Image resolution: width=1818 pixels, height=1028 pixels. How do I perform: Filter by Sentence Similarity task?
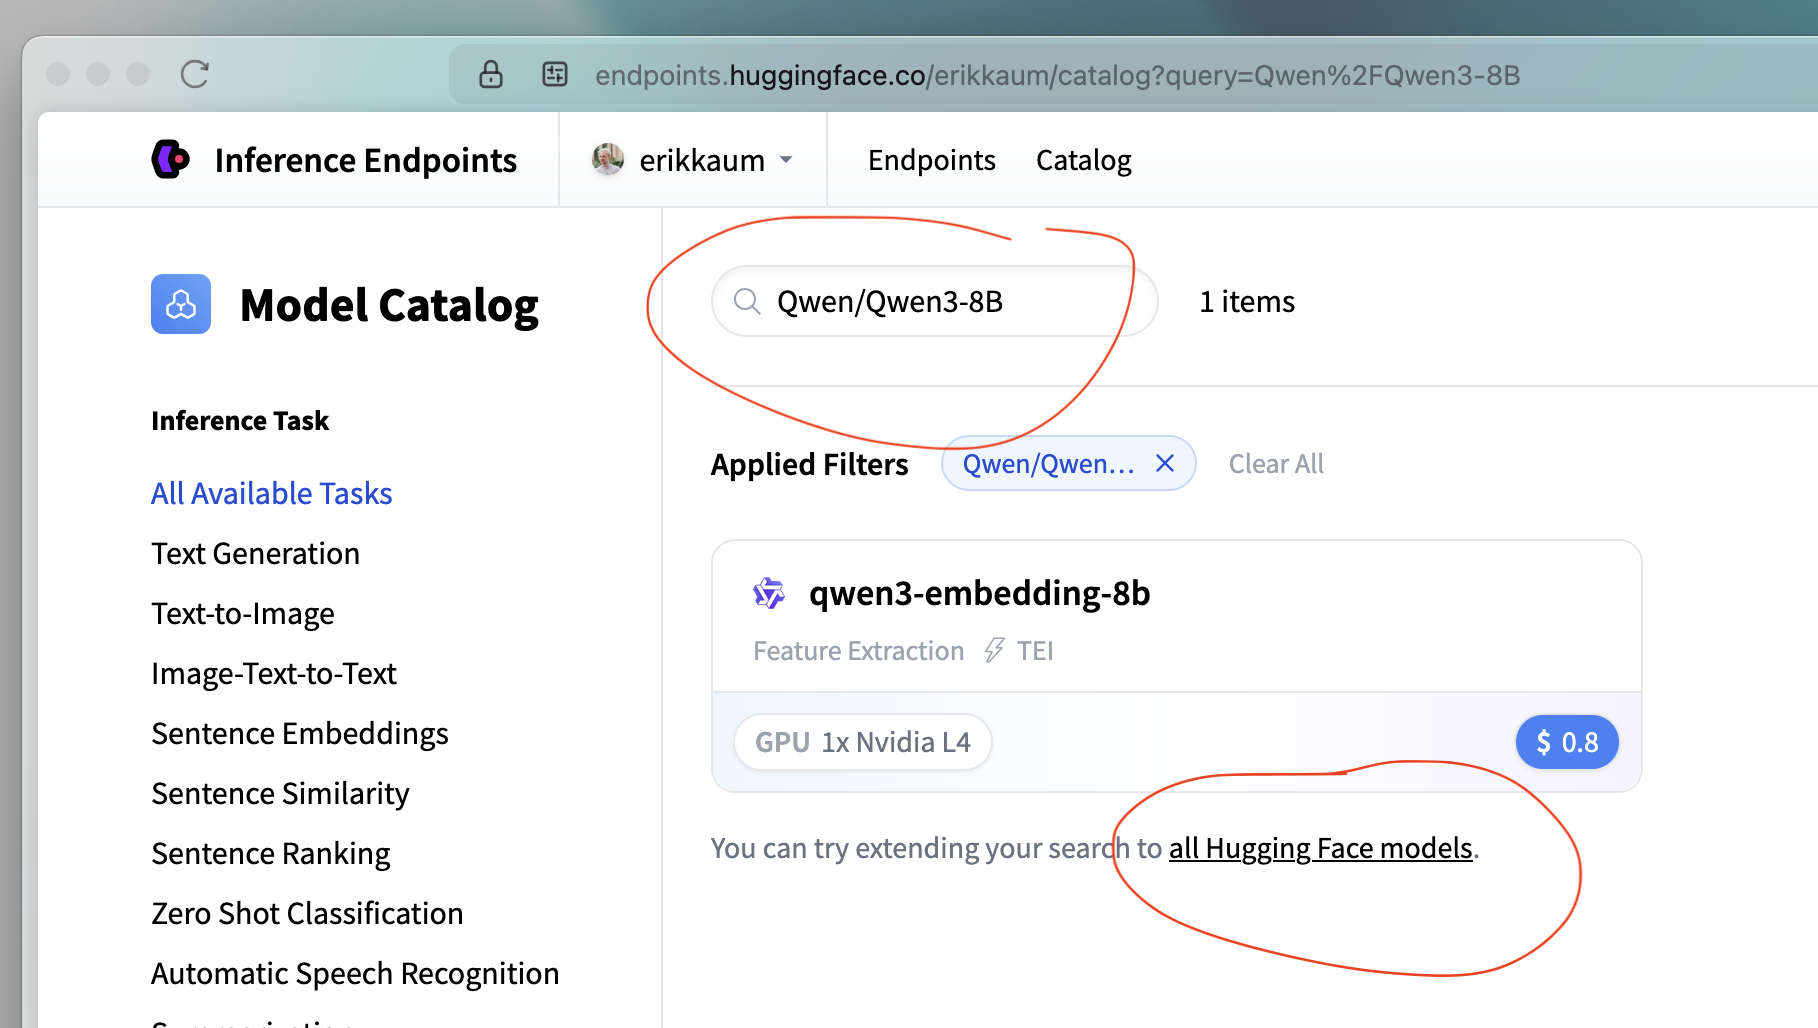[x=280, y=794]
